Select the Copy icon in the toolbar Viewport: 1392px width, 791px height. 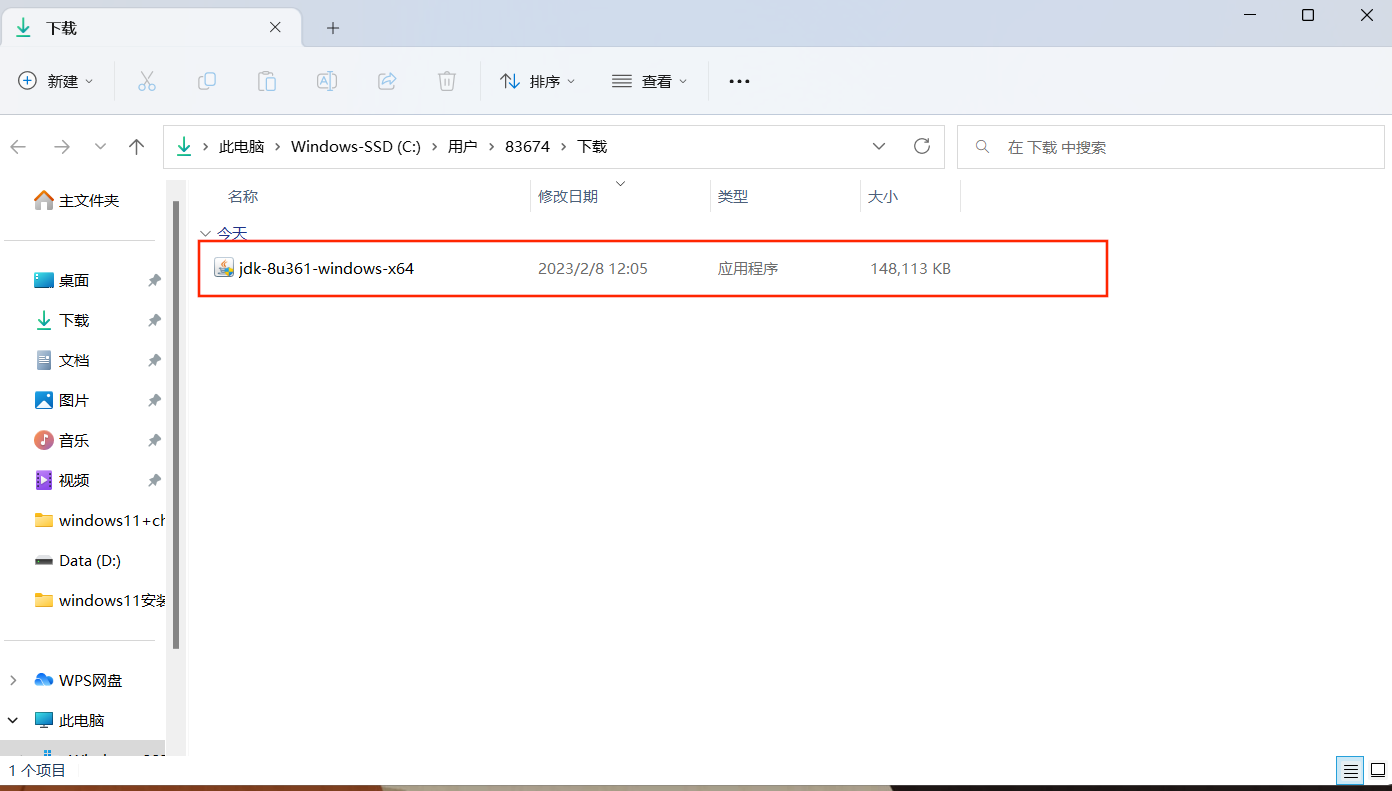[x=207, y=81]
